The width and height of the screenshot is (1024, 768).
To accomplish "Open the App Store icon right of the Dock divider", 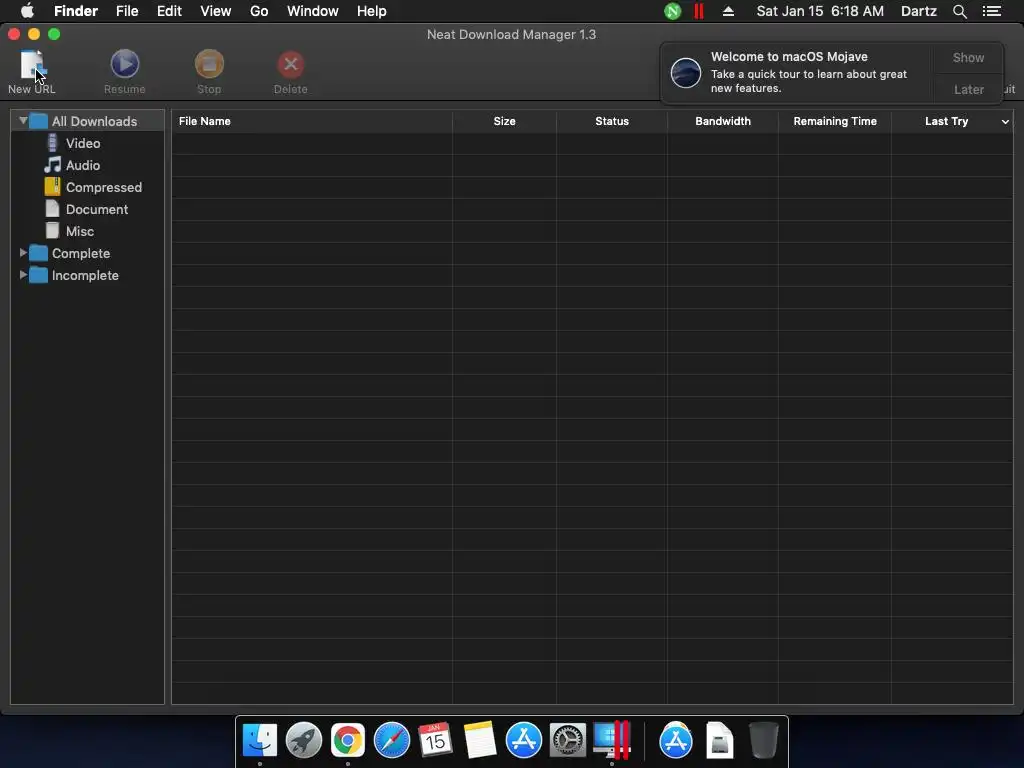I will pos(676,741).
